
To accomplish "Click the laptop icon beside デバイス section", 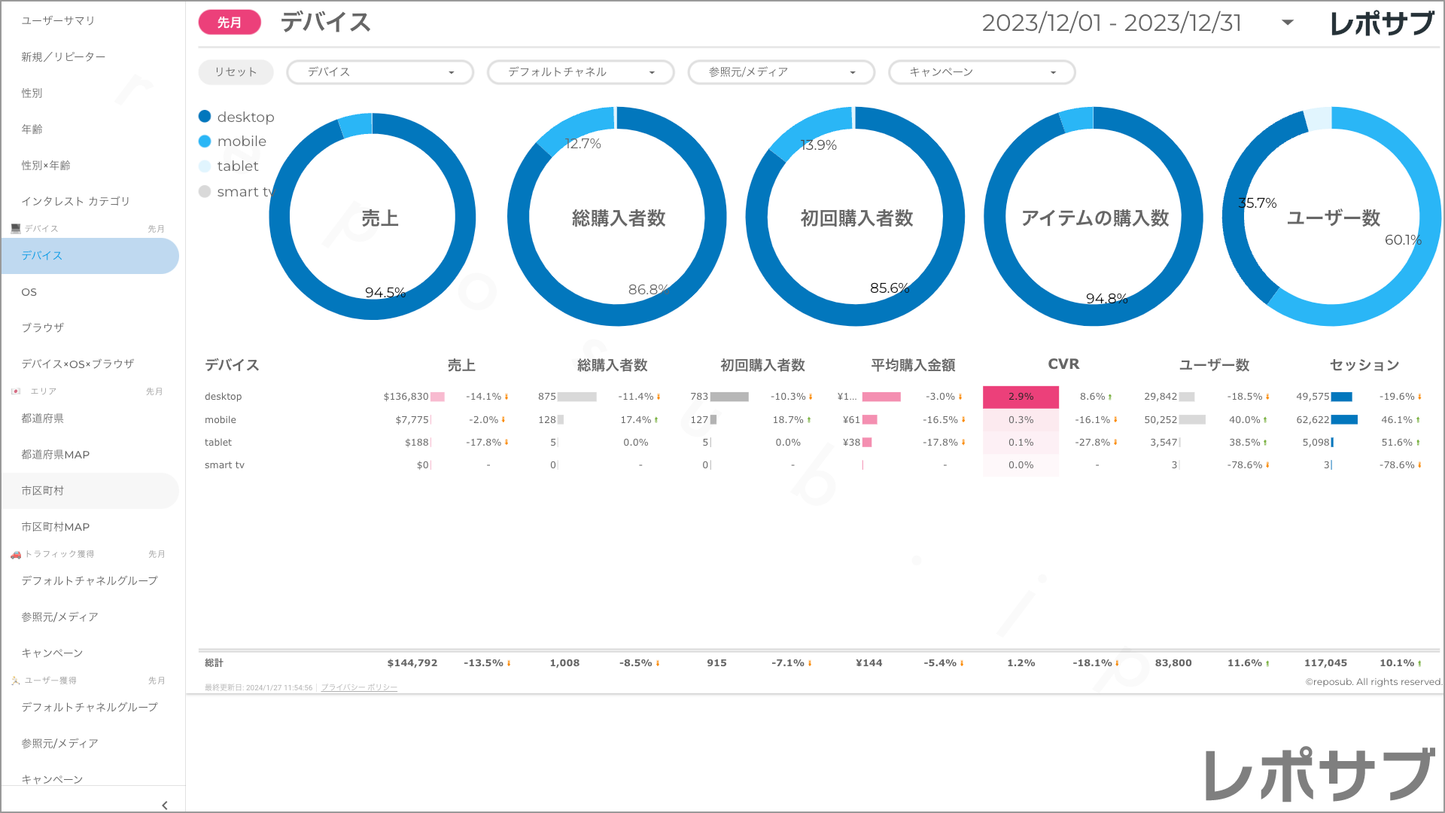I will pos(15,229).
